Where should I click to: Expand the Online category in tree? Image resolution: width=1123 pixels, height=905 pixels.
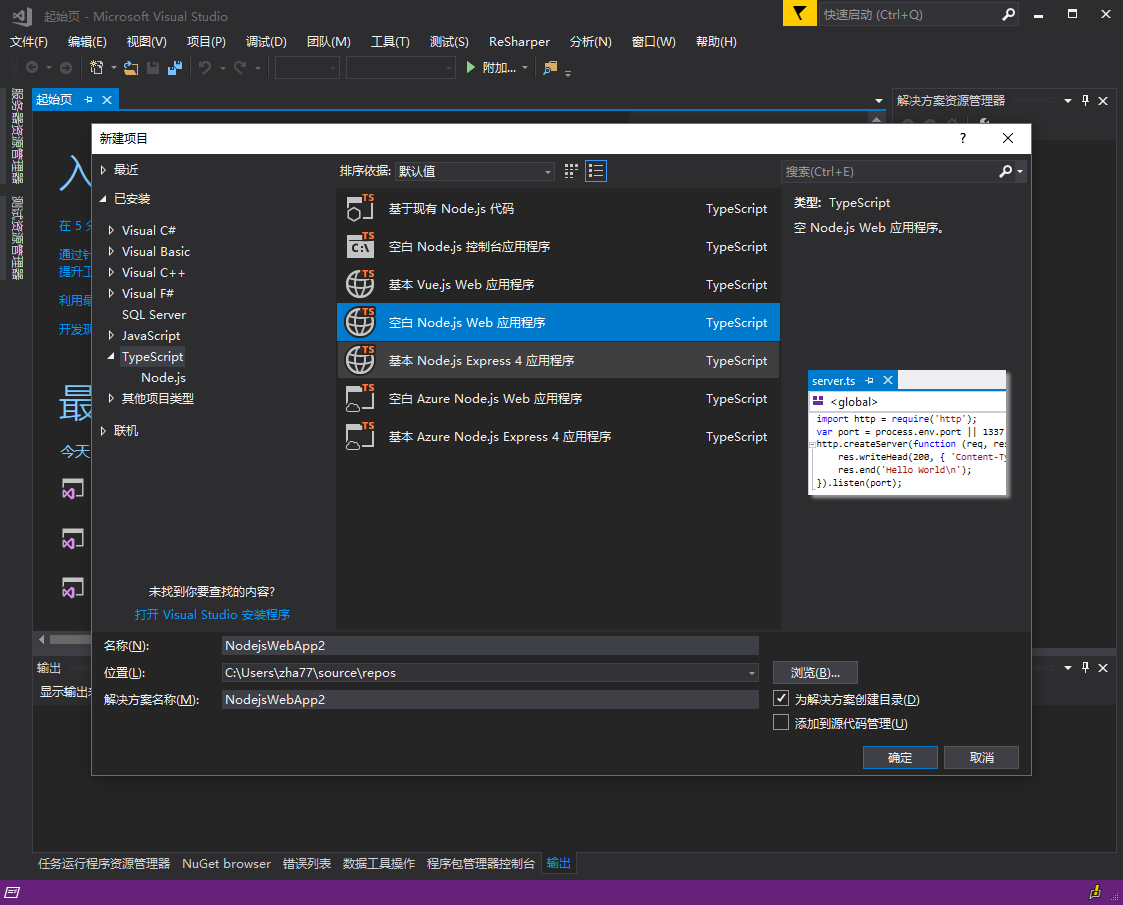pyautogui.click(x=103, y=430)
